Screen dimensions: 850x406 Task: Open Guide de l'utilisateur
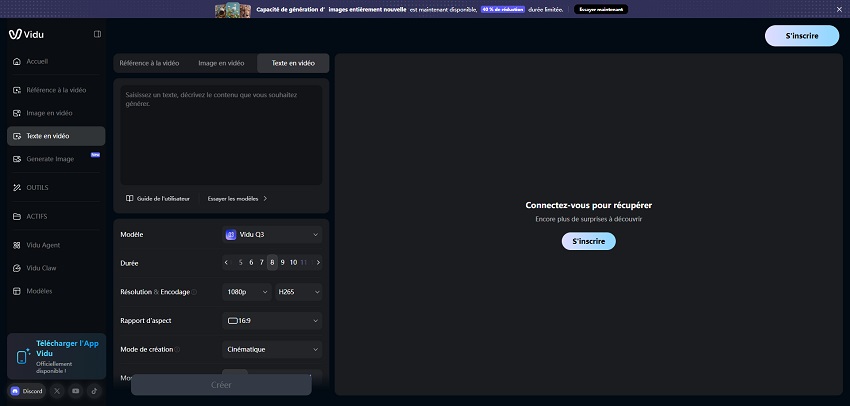click(x=158, y=198)
